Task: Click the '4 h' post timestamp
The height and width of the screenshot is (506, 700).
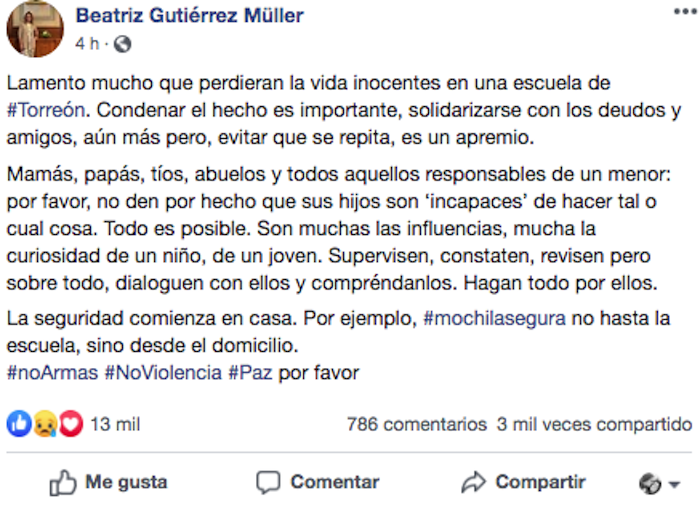Action: point(85,44)
